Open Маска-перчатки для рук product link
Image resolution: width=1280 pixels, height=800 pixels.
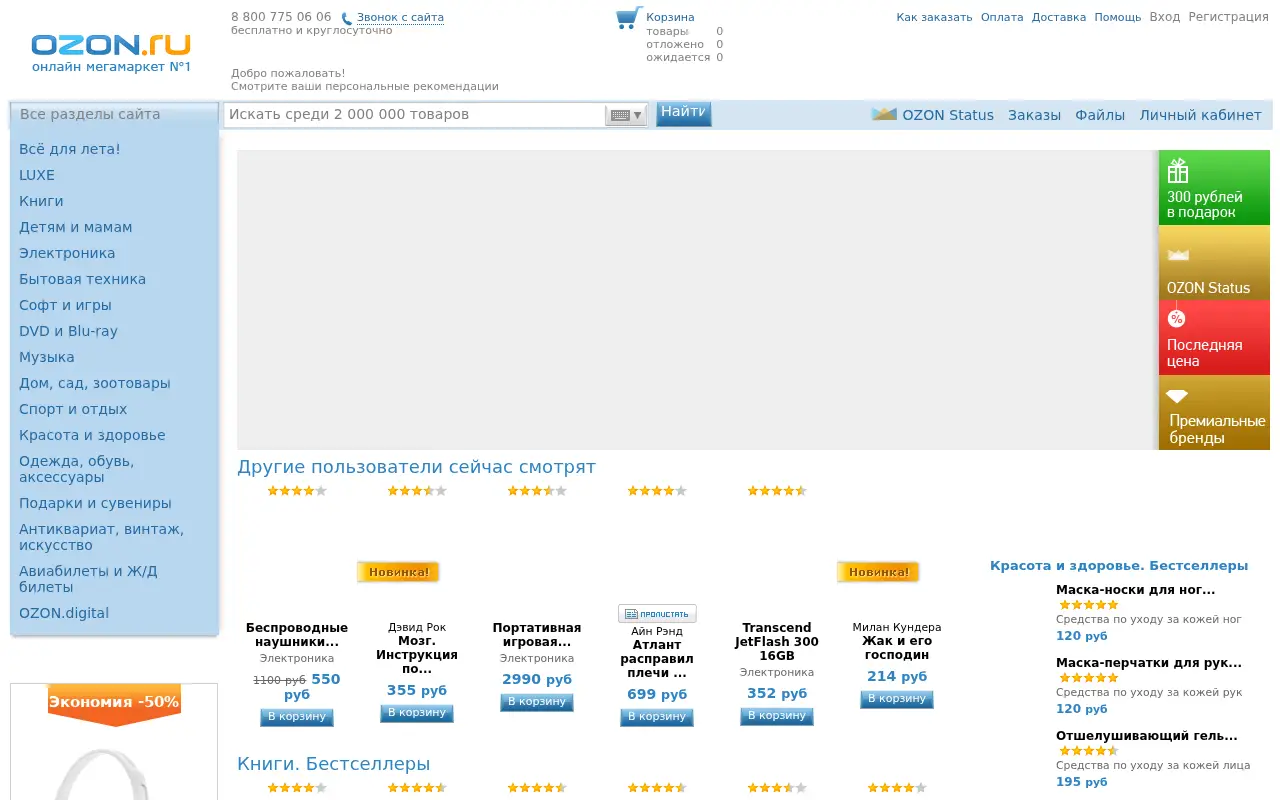coord(1149,663)
